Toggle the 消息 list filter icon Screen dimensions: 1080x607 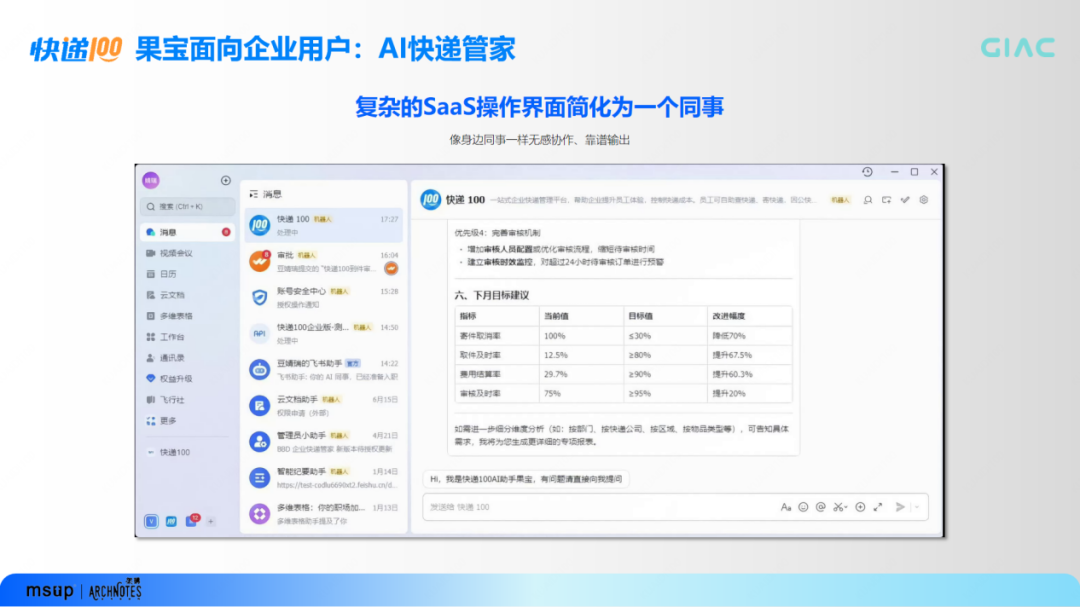click(253, 194)
